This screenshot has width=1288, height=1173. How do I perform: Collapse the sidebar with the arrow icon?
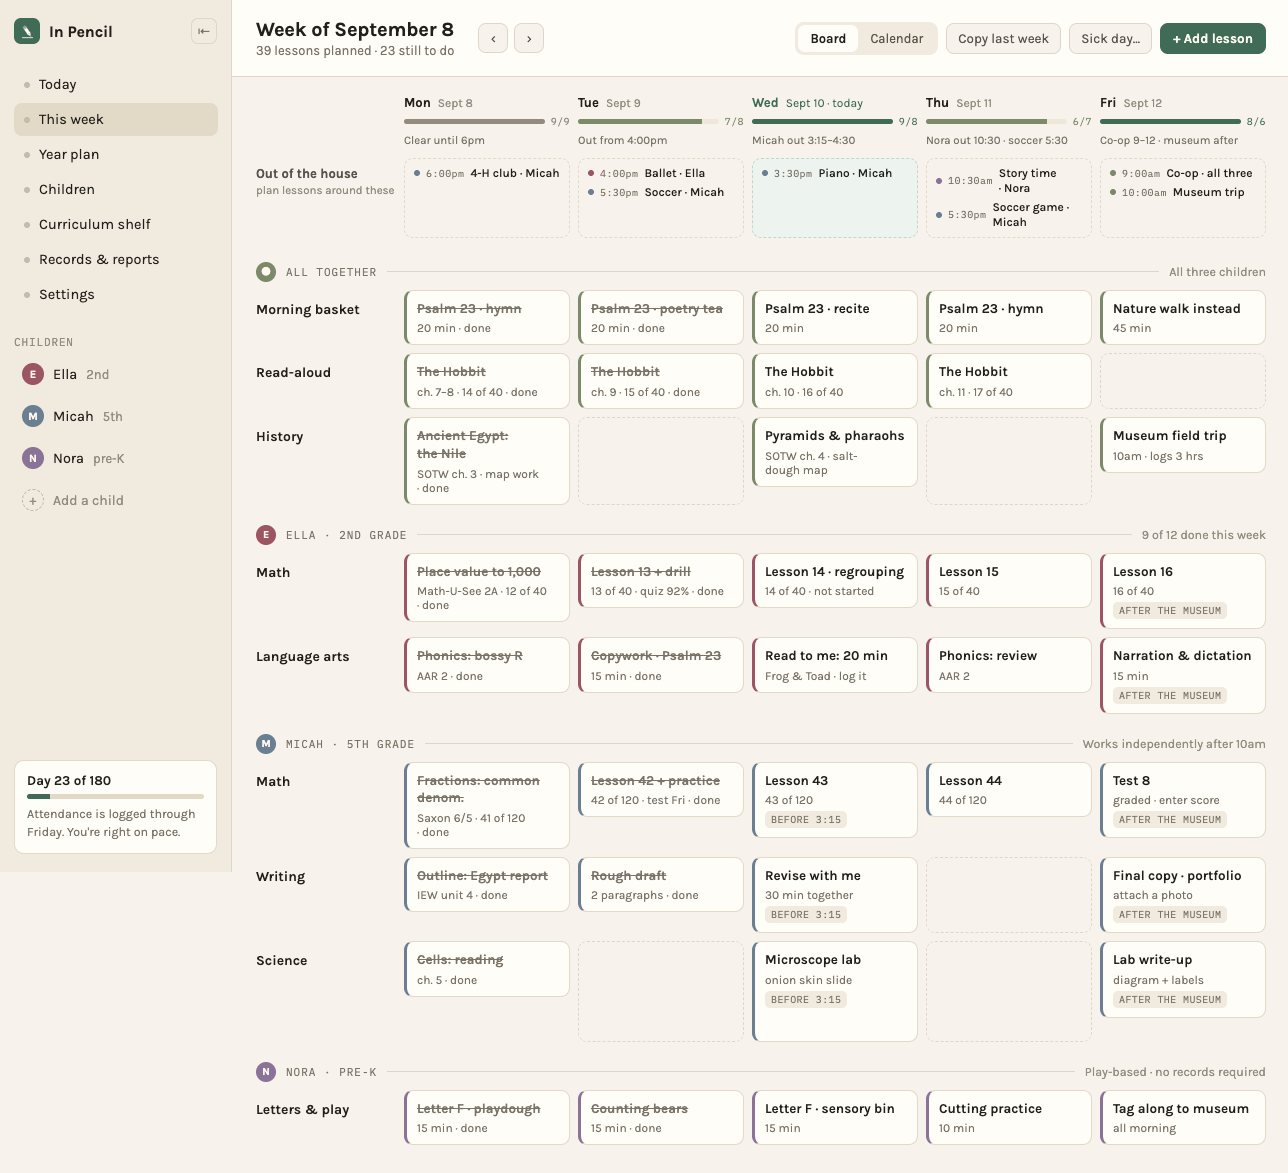(204, 31)
